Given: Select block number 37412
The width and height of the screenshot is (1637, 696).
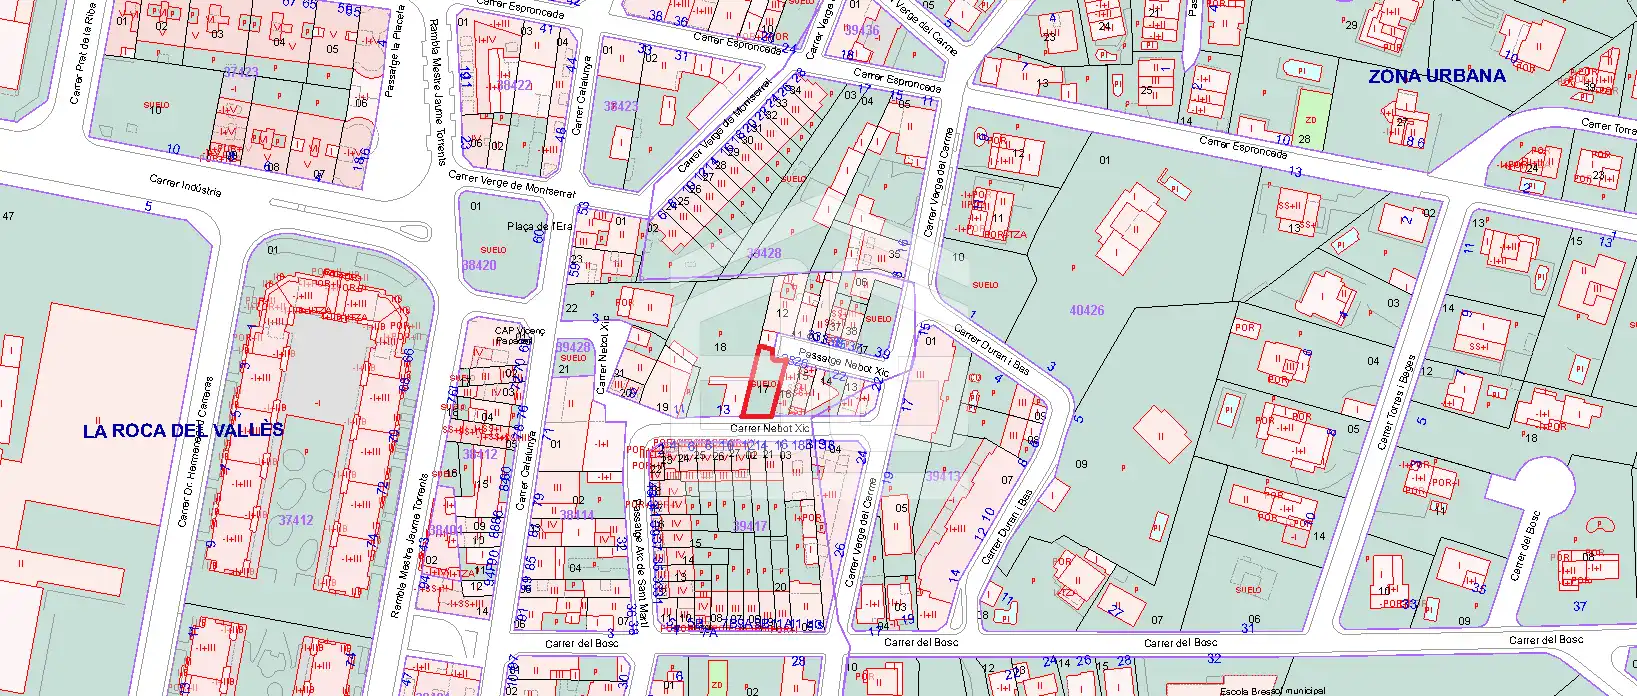Looking at the screenshot, I should click(x=296, y=520).
